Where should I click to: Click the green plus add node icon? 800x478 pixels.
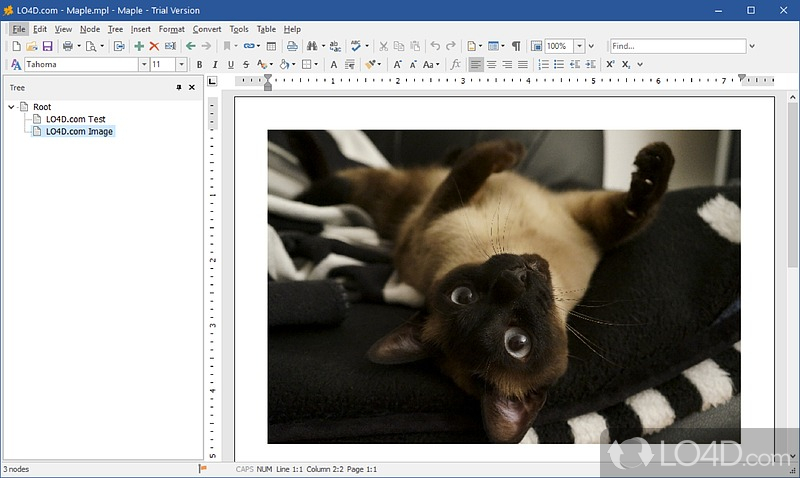pos(139,46)
